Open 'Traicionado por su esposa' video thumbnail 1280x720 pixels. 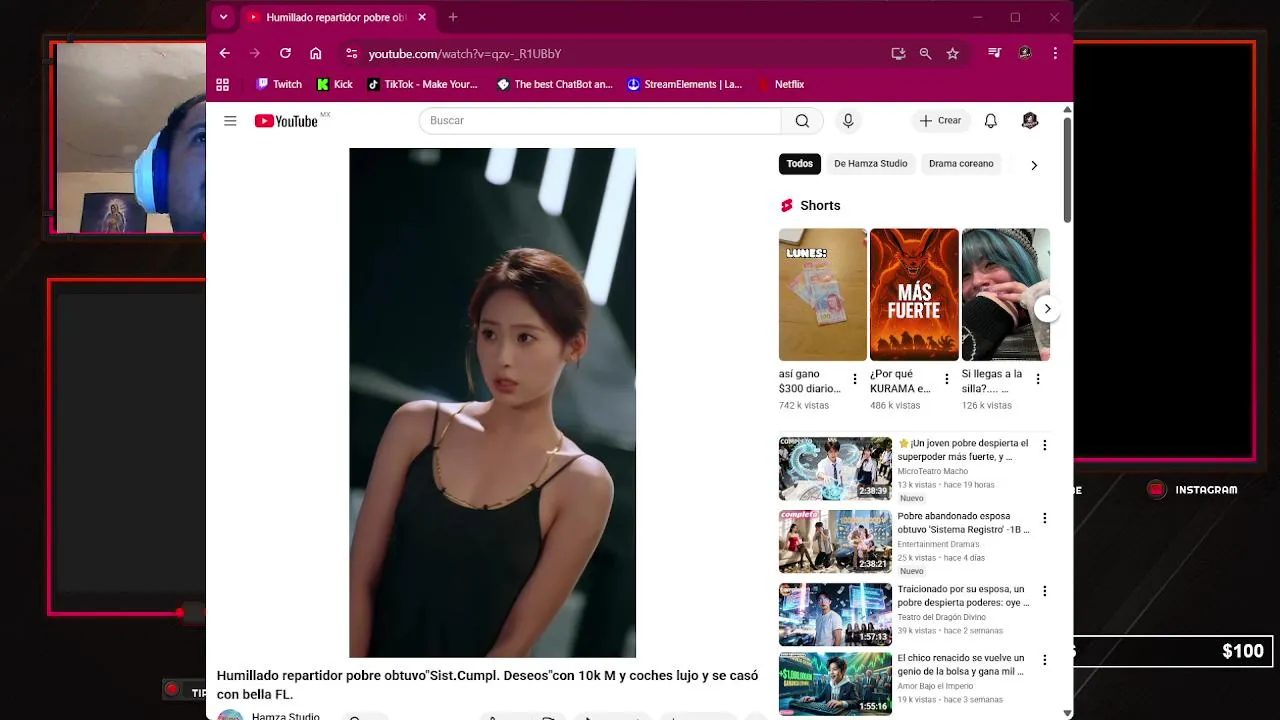[835, 615]
